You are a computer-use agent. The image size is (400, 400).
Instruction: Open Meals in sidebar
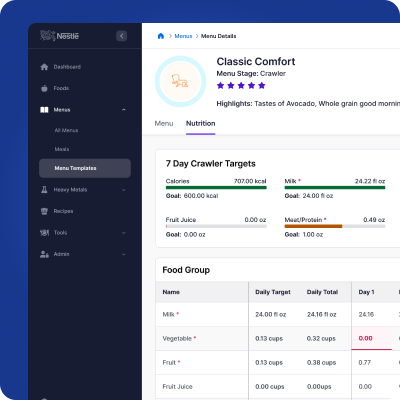click(62, 149)
